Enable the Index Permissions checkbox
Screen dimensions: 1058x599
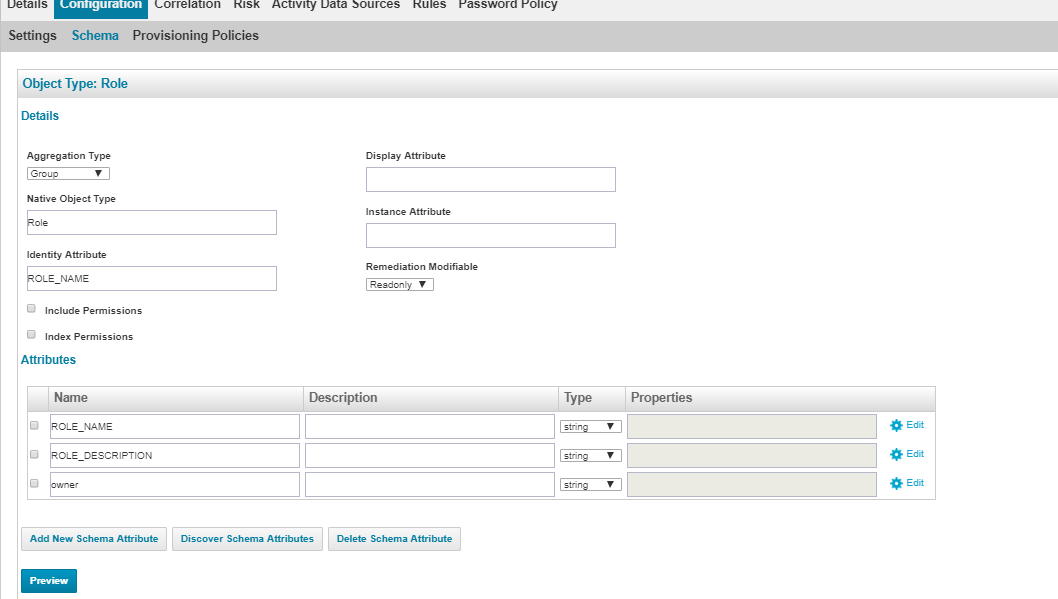click(x=31, y=335)
